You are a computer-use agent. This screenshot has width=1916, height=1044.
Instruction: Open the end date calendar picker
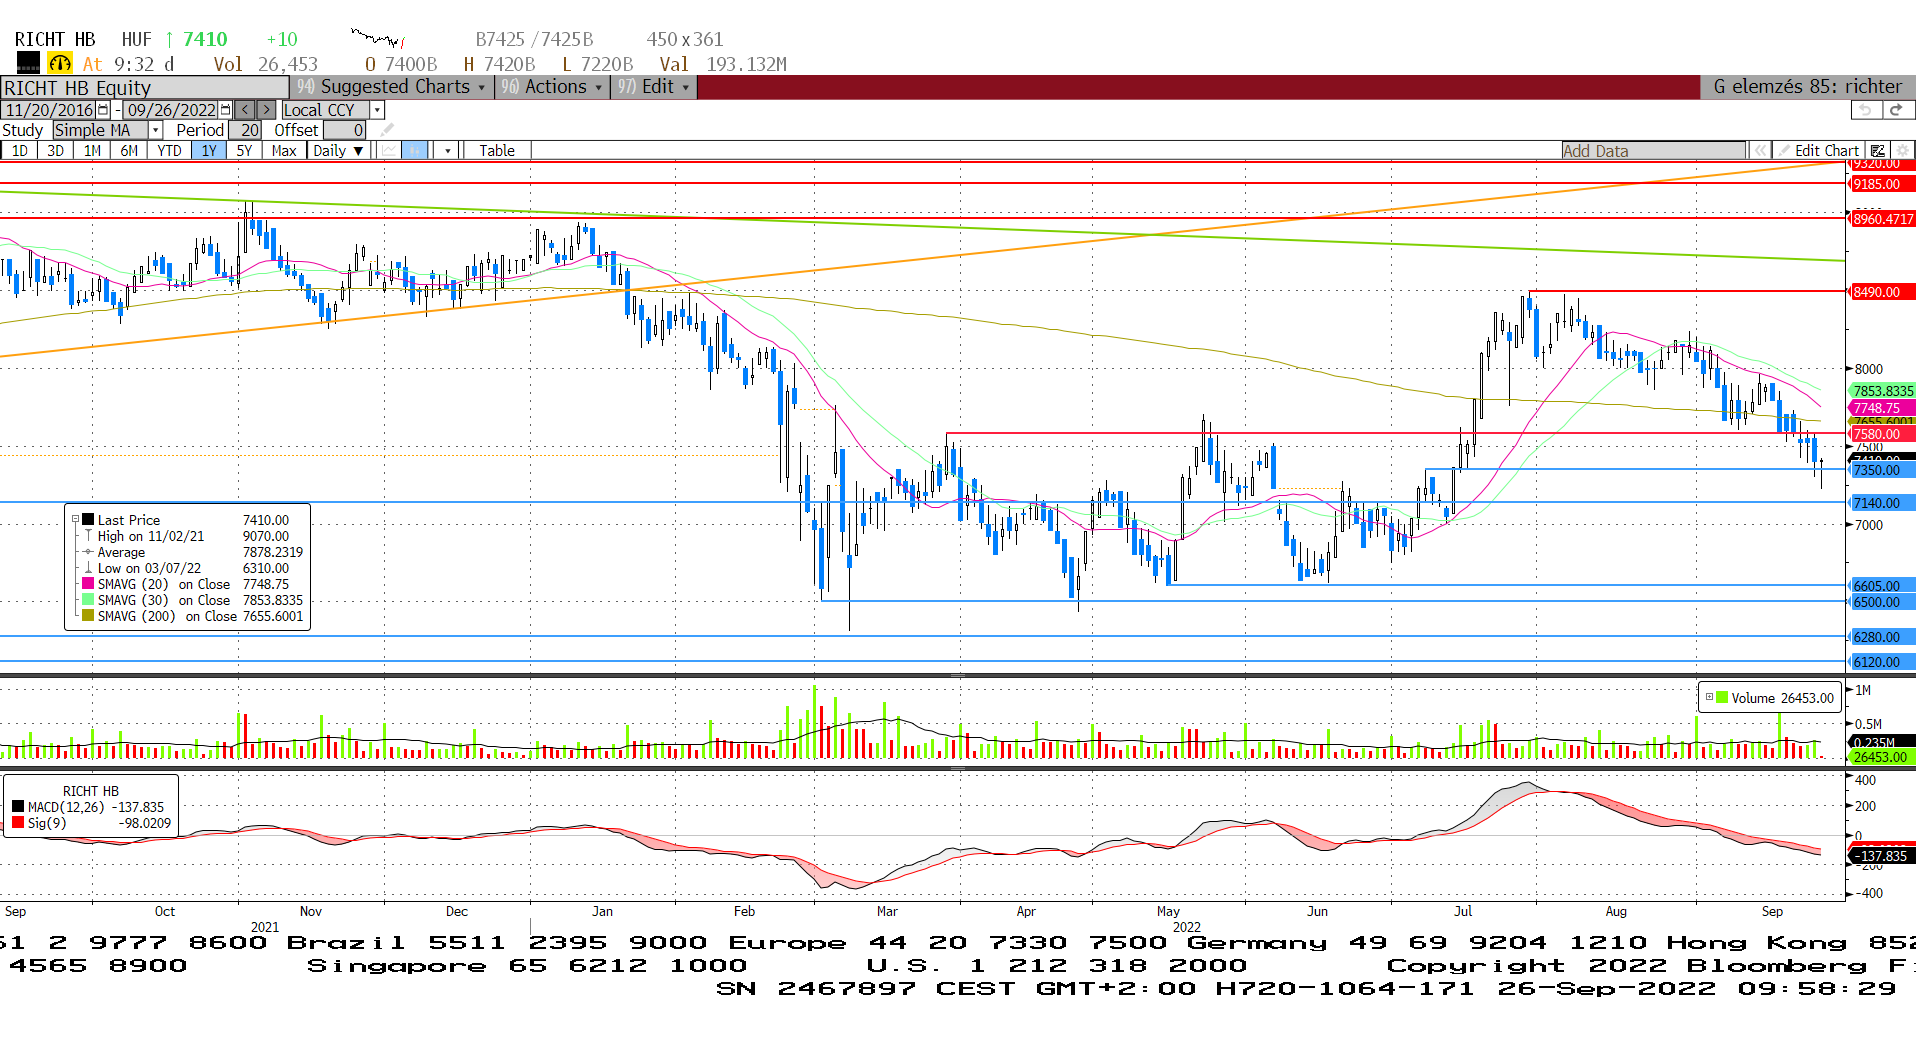point(225,110)
